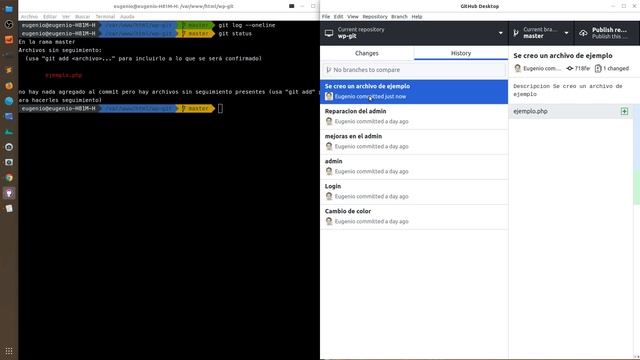Click the avatar on the 'Reparacion del admin' commit
The width and height of the screenshot is (640, 360).
click(x=329, y=121)
